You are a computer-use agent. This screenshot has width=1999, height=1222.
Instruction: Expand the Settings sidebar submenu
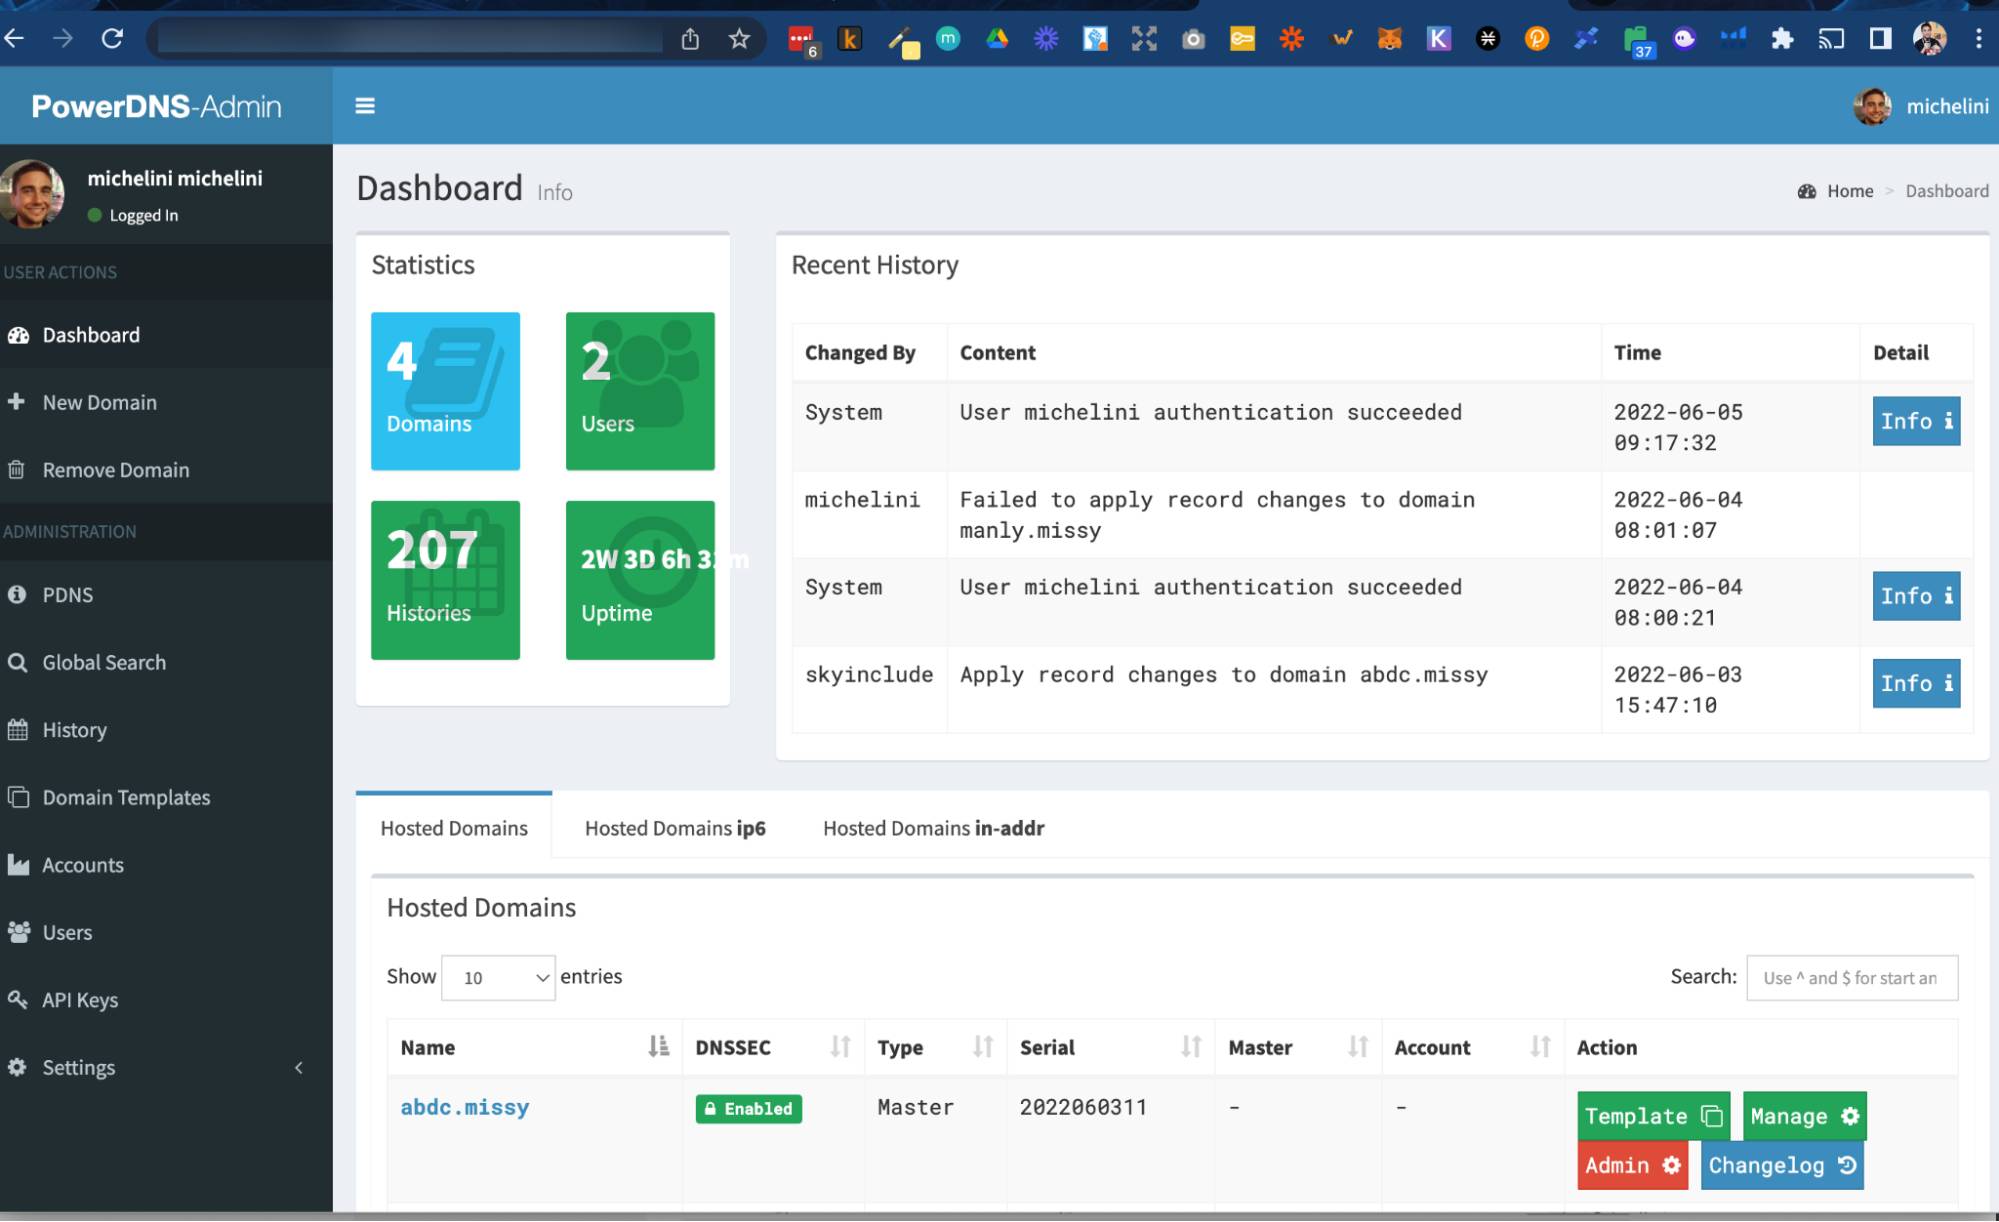pos(80,1067)
